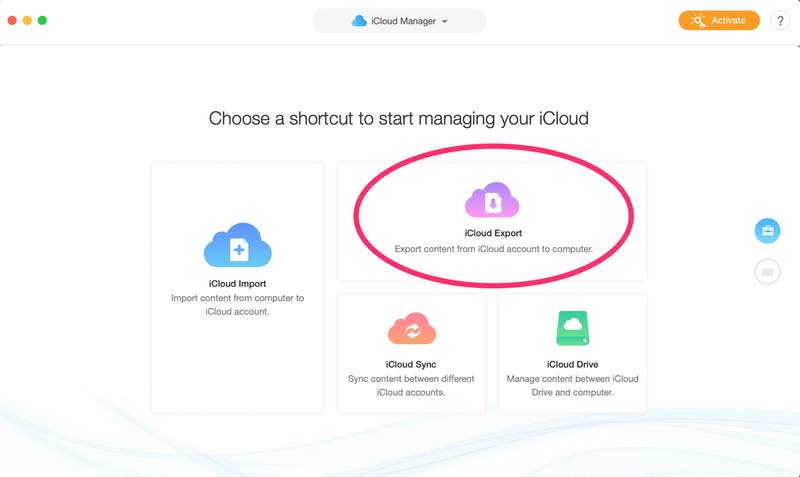Click the purple iCloud Export icon

click(492, 199)
